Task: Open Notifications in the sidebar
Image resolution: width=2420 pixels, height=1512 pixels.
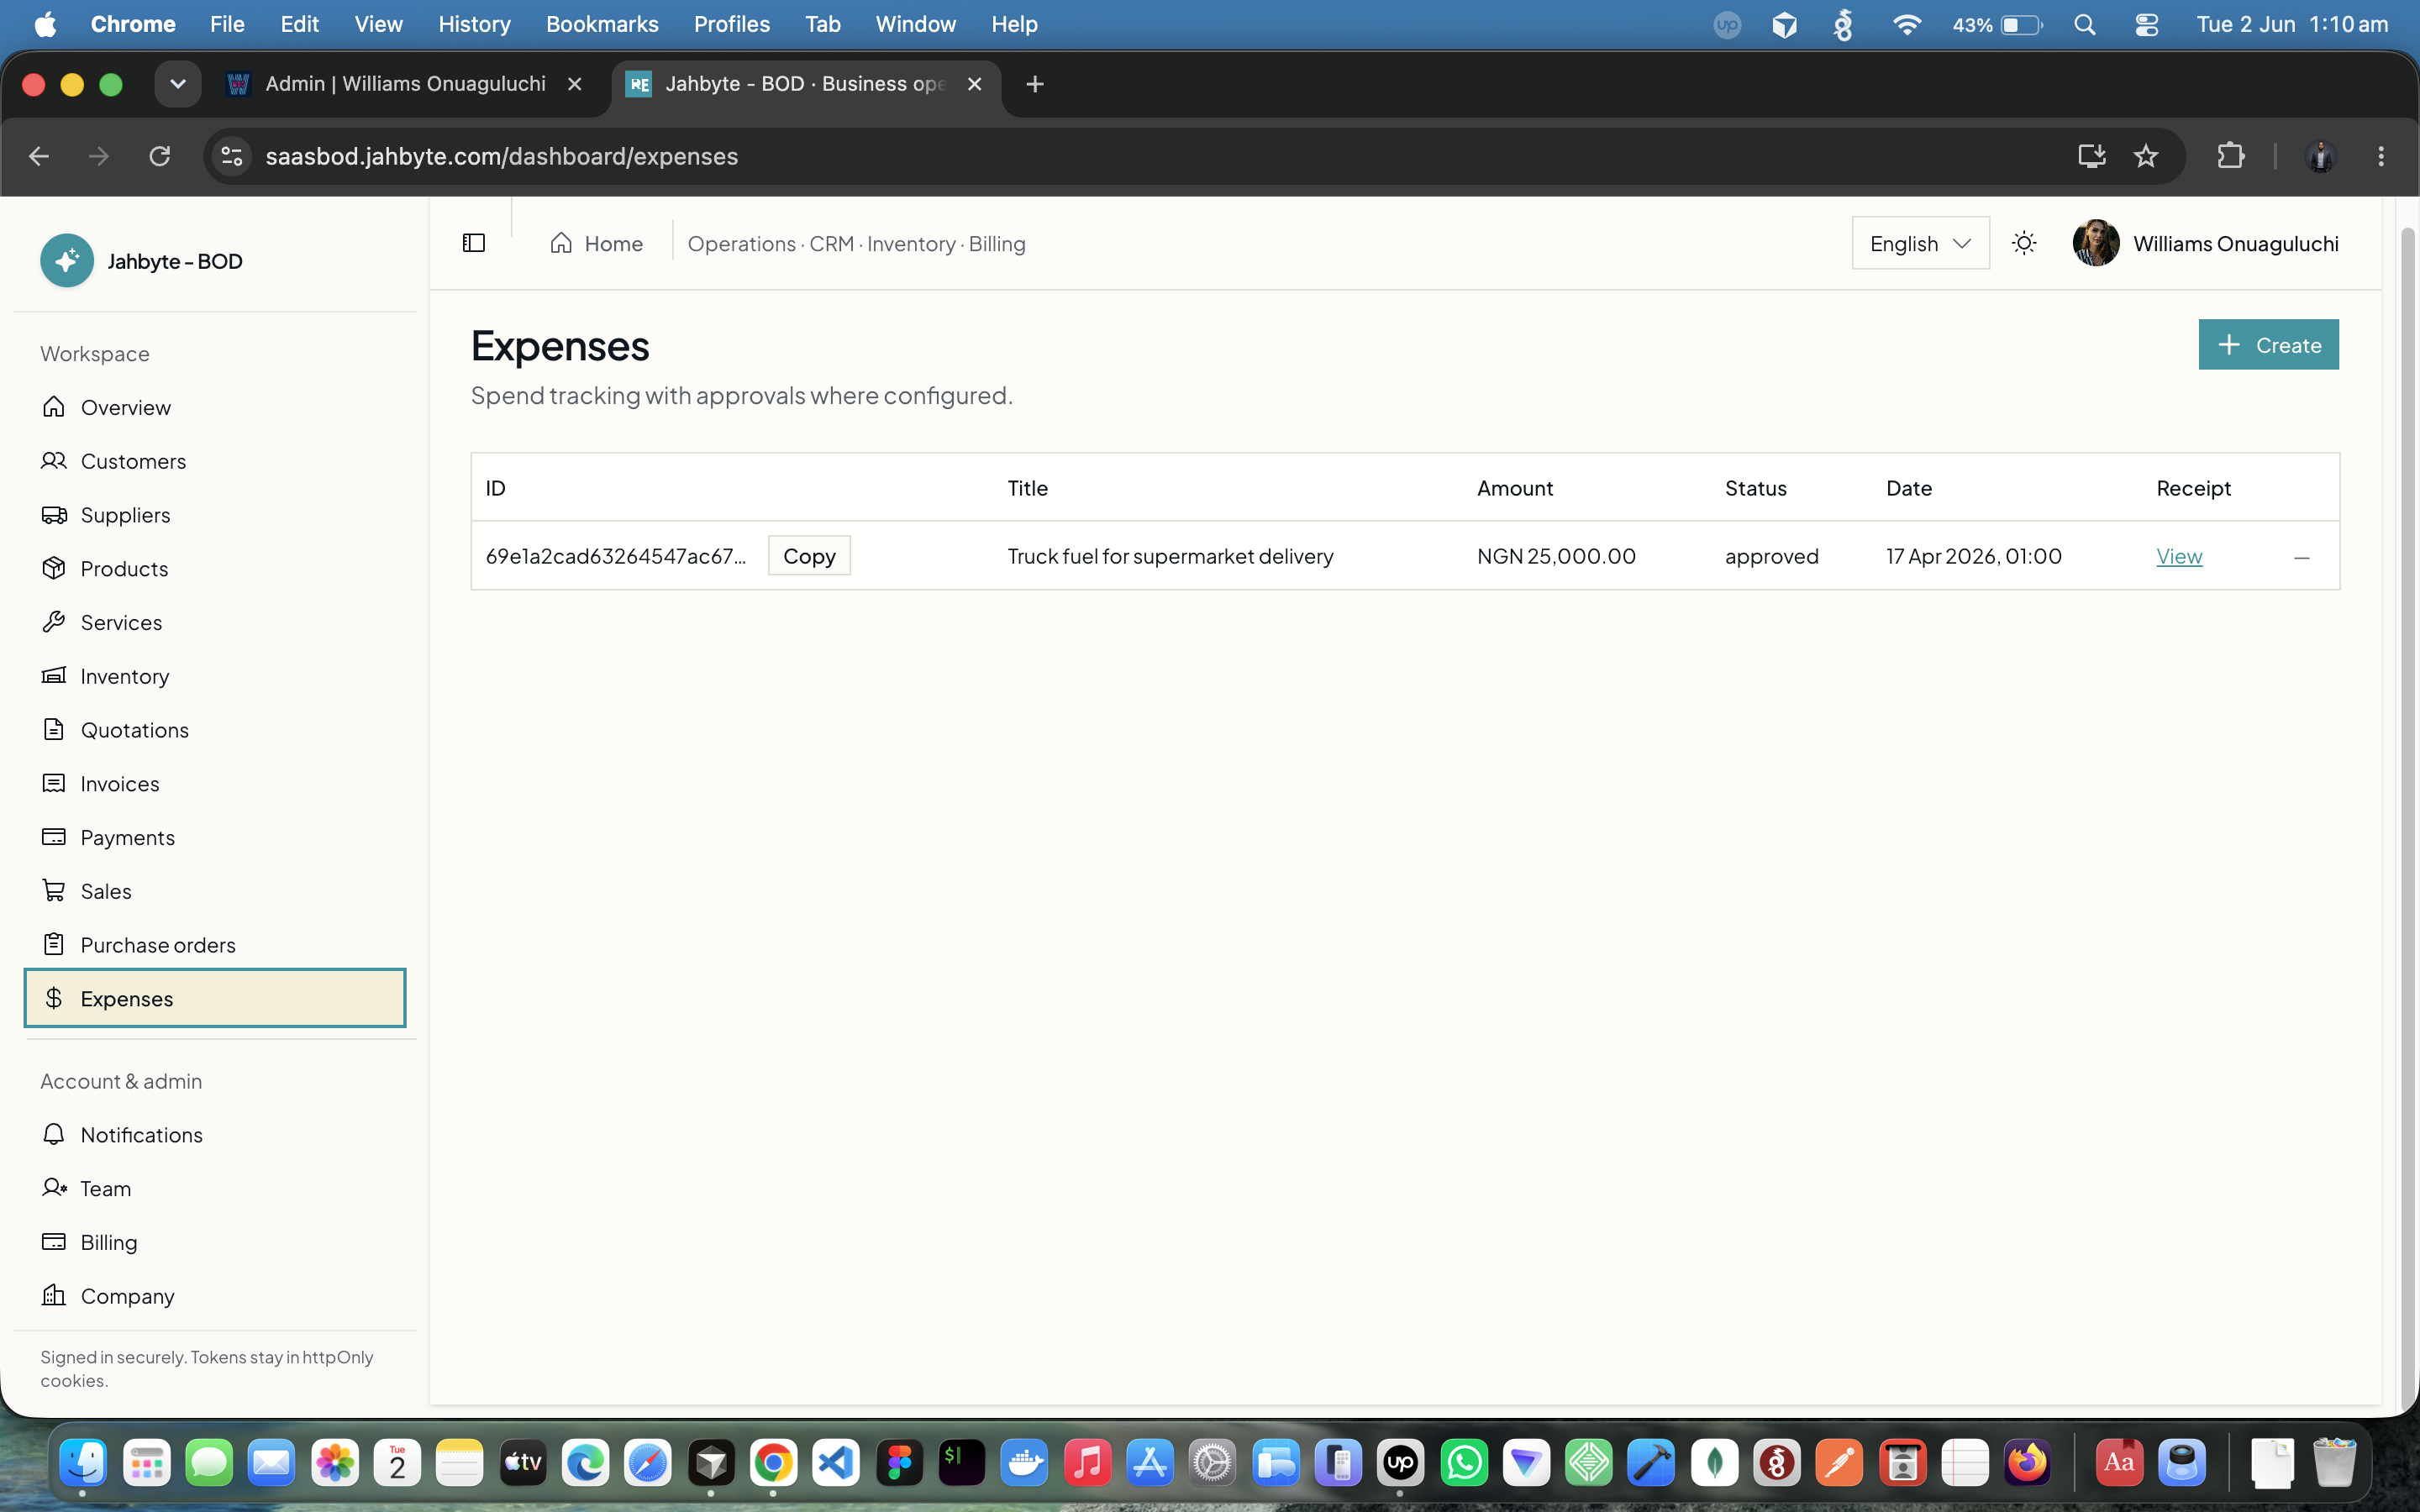Action: (x=215, y=1135)
